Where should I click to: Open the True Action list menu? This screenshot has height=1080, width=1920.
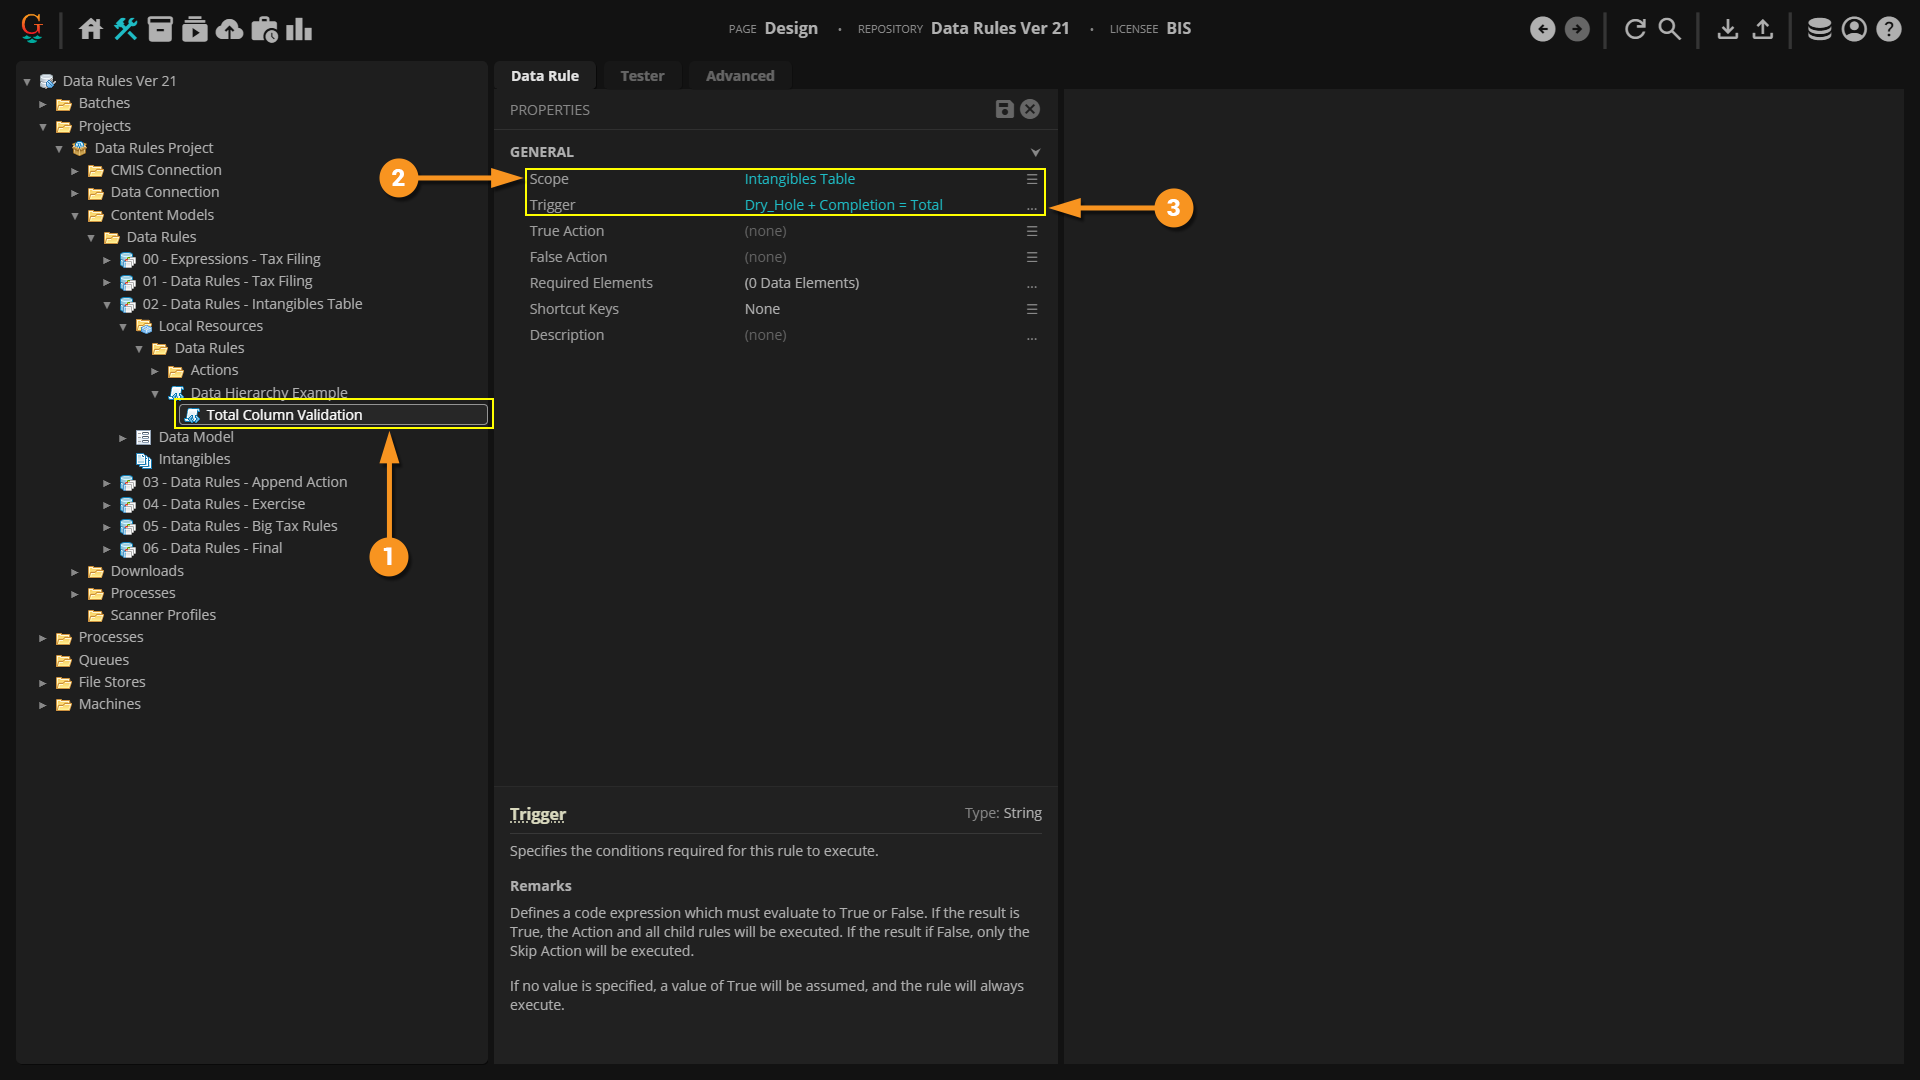pyautogui.click(x=1031, y=231)
